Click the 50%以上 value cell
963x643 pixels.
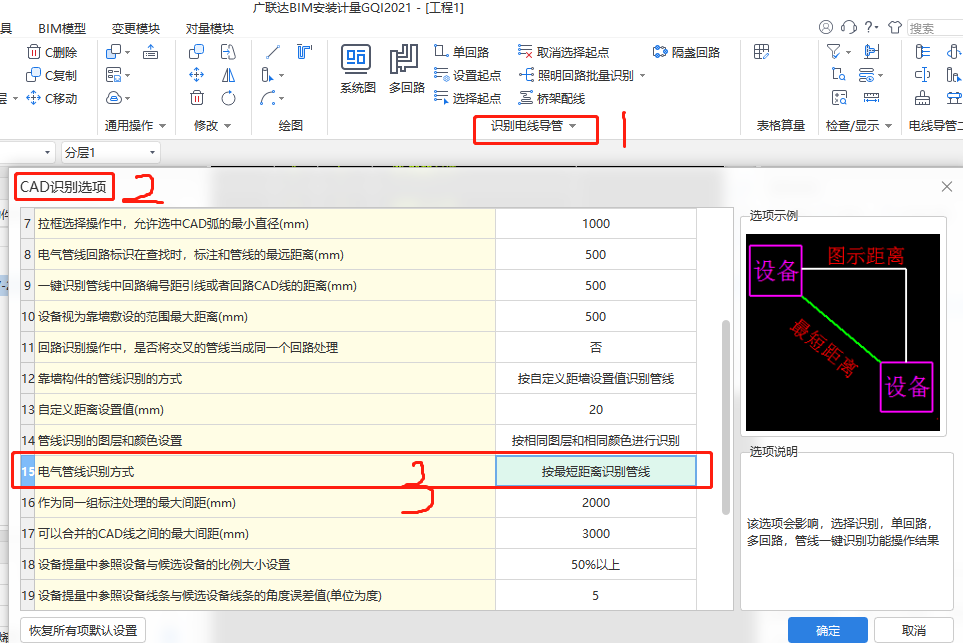point(596,564)
